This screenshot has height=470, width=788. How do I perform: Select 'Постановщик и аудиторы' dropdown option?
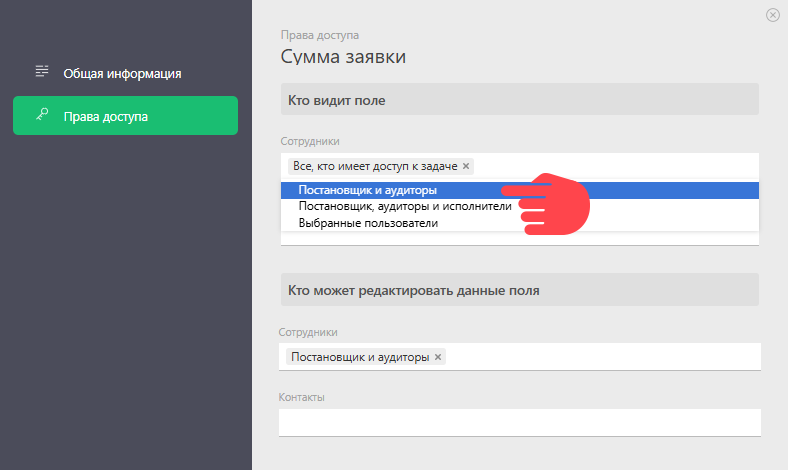coord(520,191)
